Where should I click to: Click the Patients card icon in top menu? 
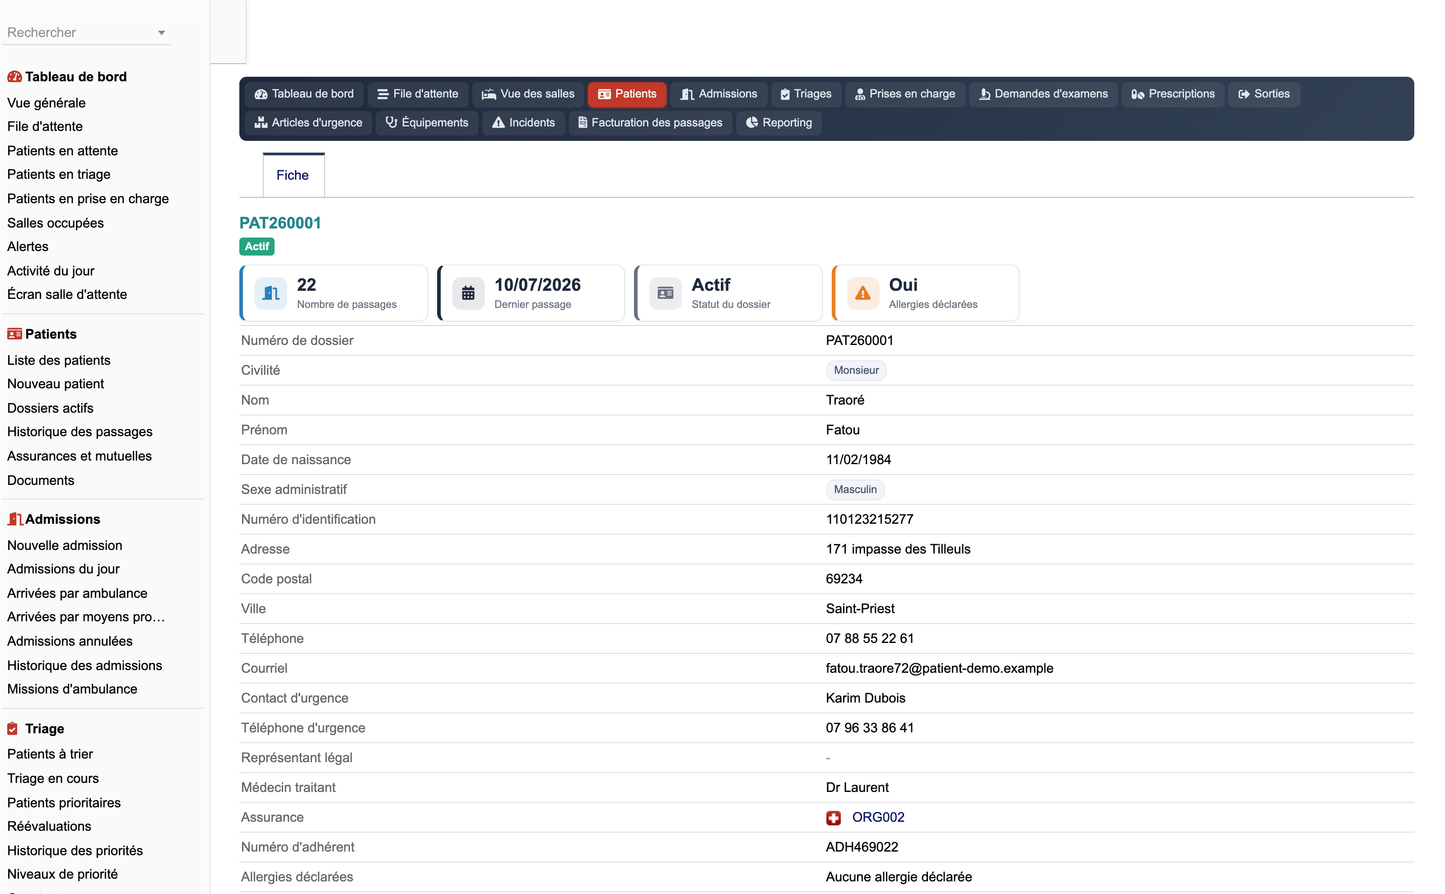604,94
